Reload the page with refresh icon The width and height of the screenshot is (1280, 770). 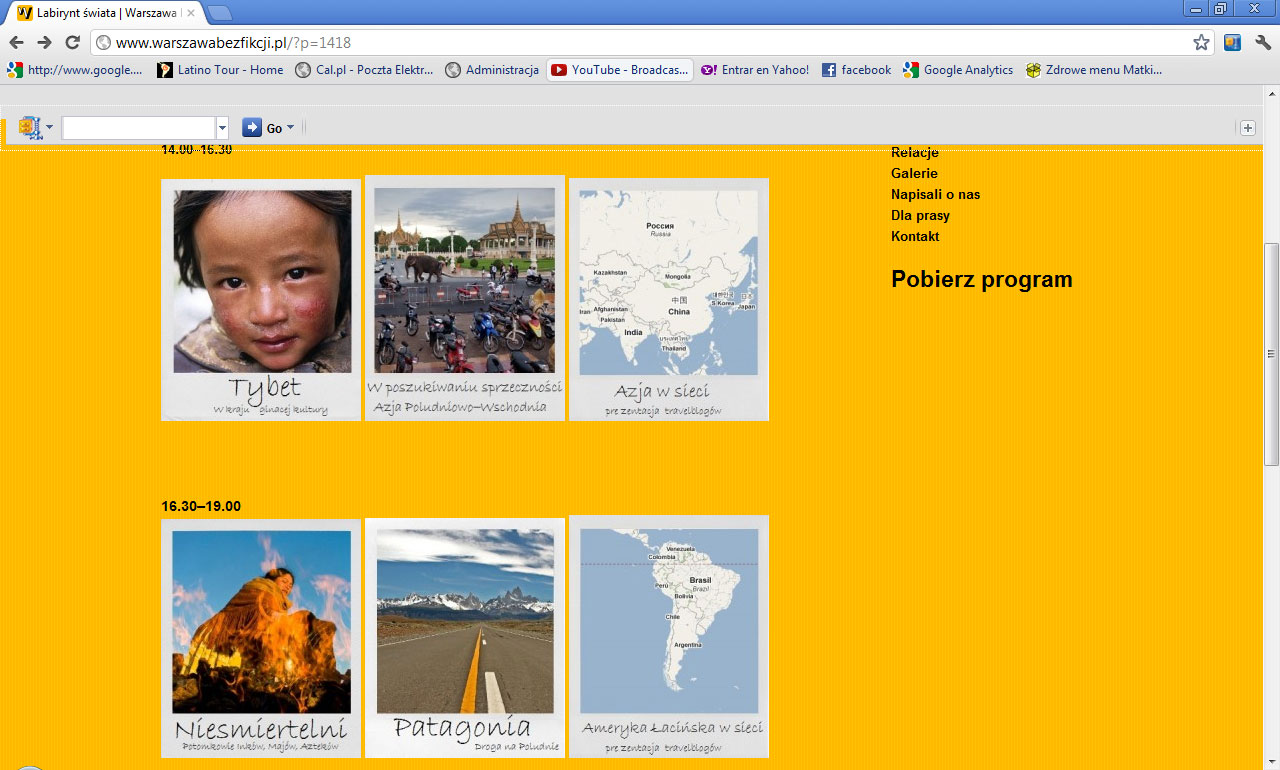coord(72,42)
